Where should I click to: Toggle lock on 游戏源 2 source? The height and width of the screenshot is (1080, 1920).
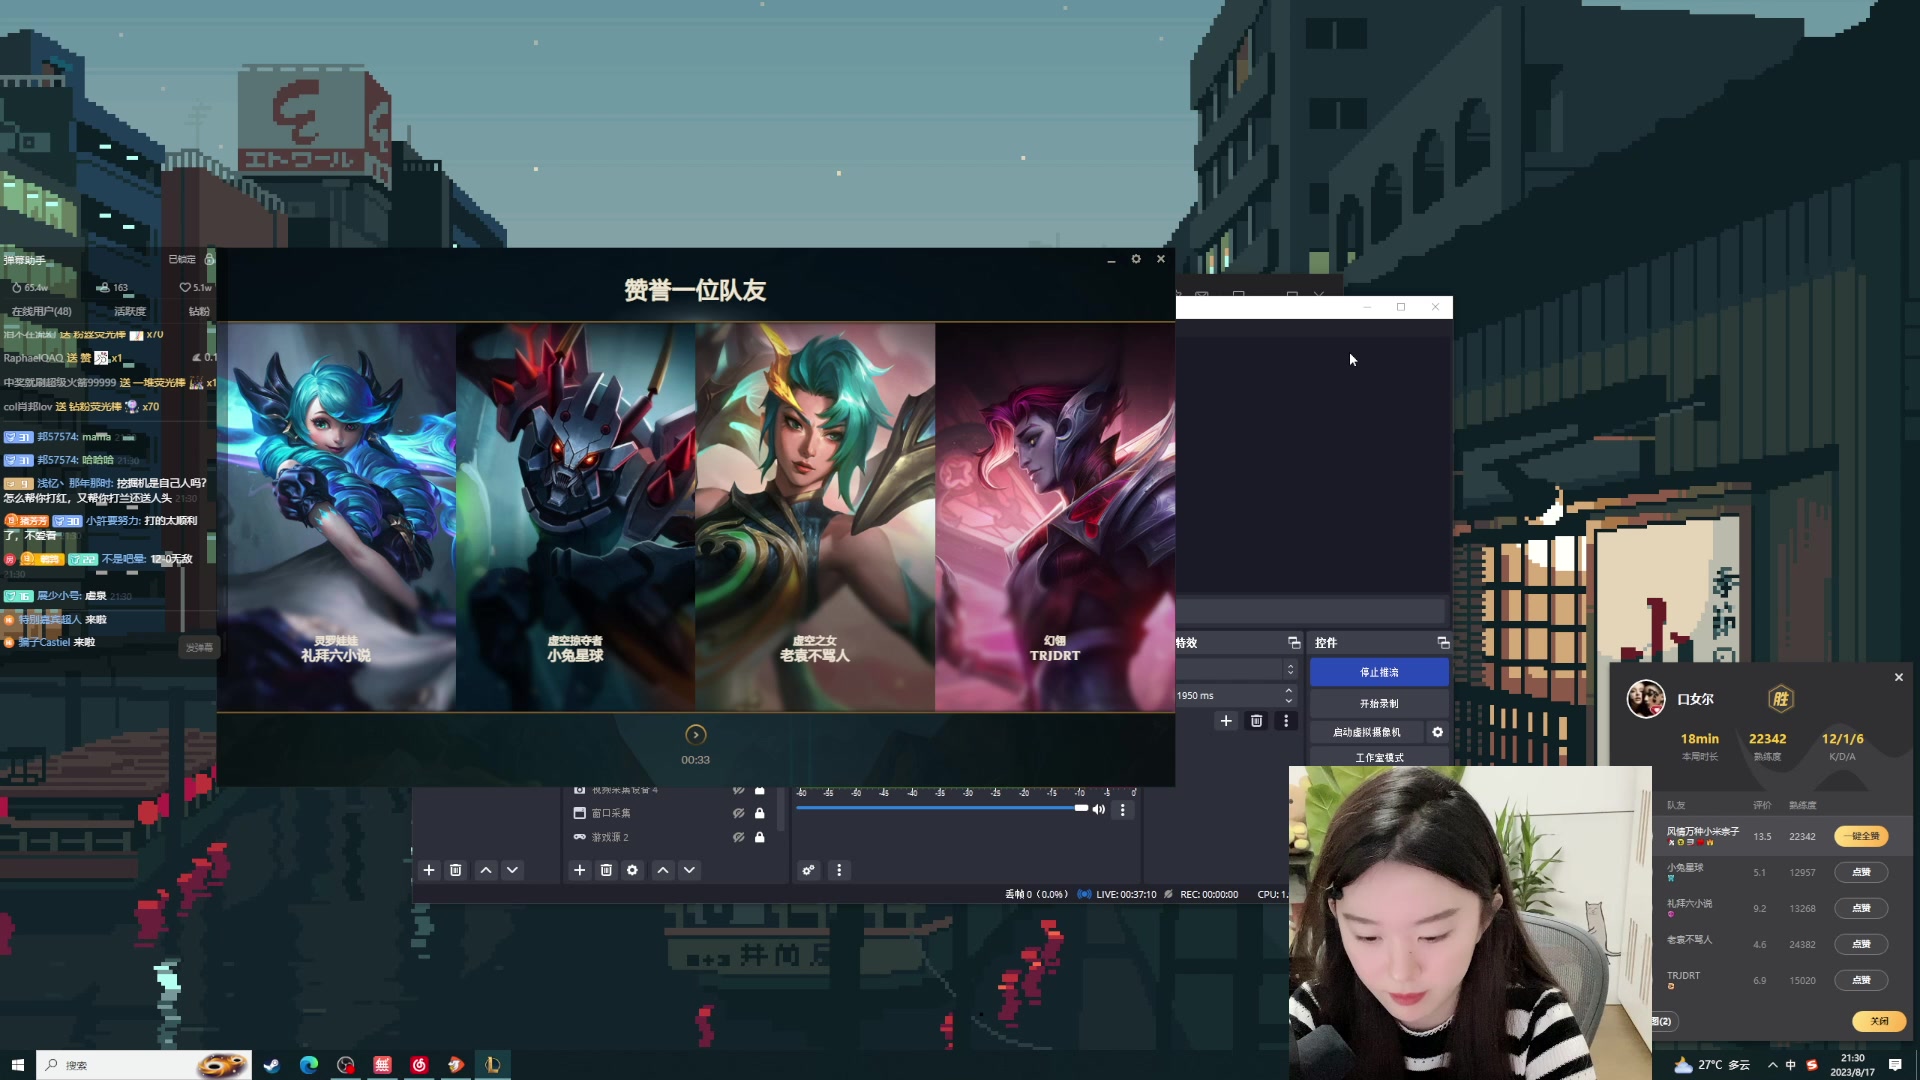pos(760,837)
